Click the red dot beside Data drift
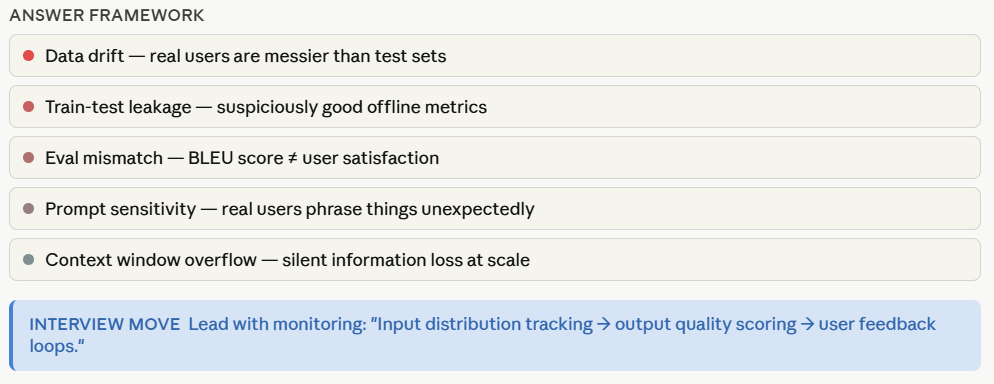 point(28,56)
